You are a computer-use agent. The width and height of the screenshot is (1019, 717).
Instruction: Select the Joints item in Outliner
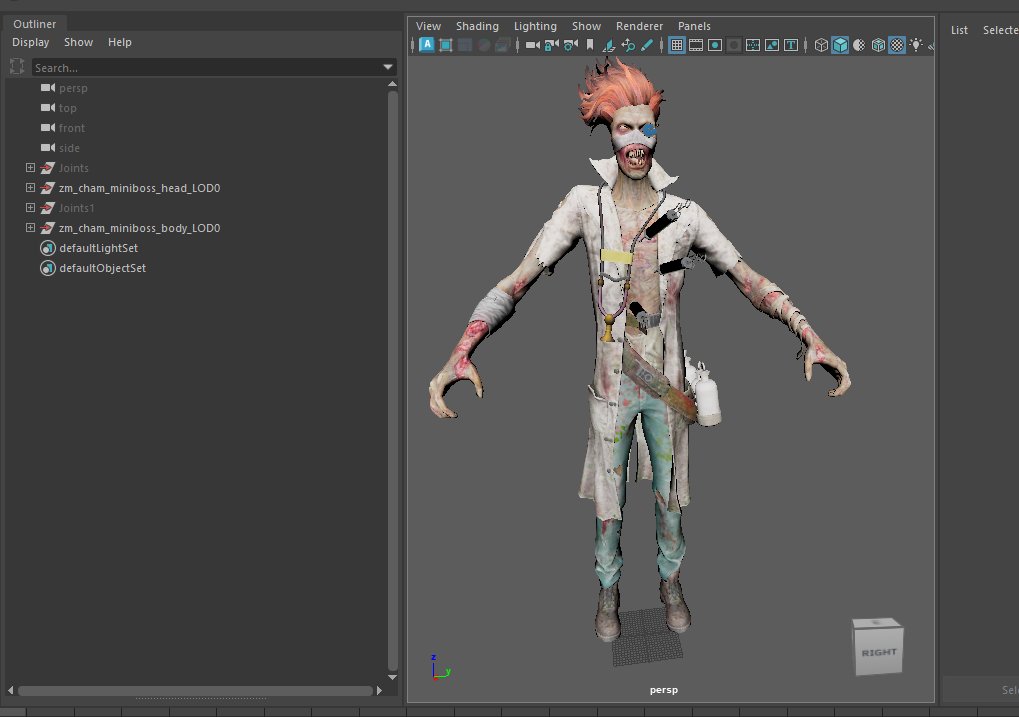(x=73, y=168)
